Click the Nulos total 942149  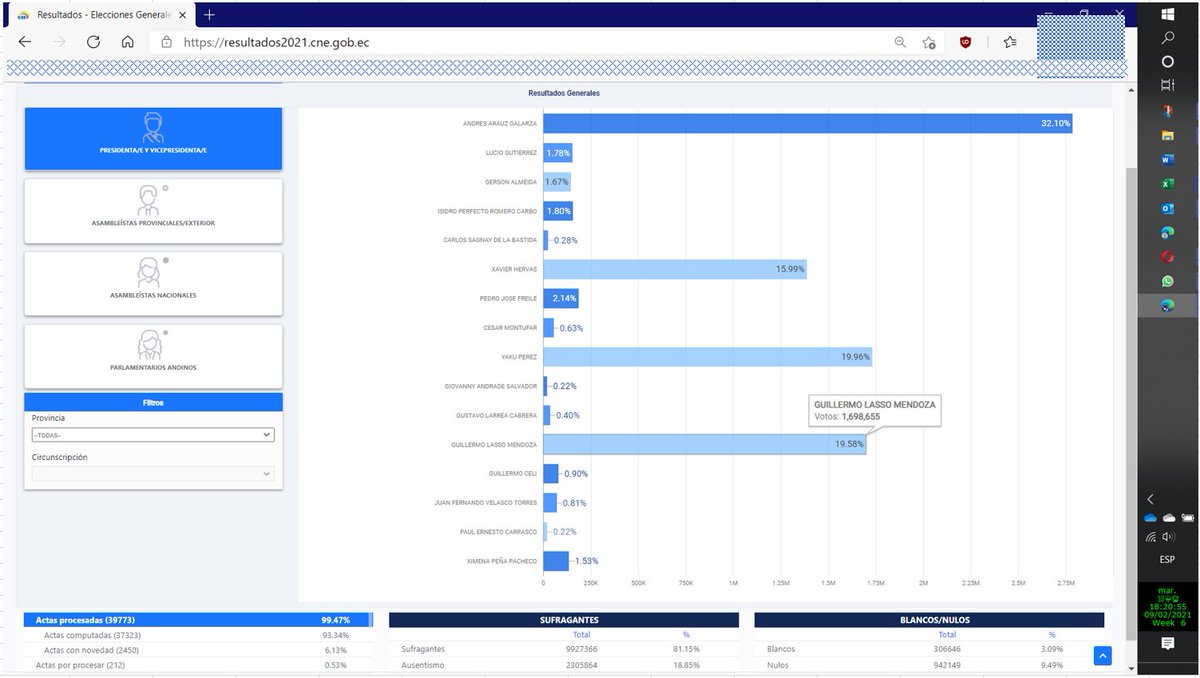pyautogui.click(x=947, y=664)
